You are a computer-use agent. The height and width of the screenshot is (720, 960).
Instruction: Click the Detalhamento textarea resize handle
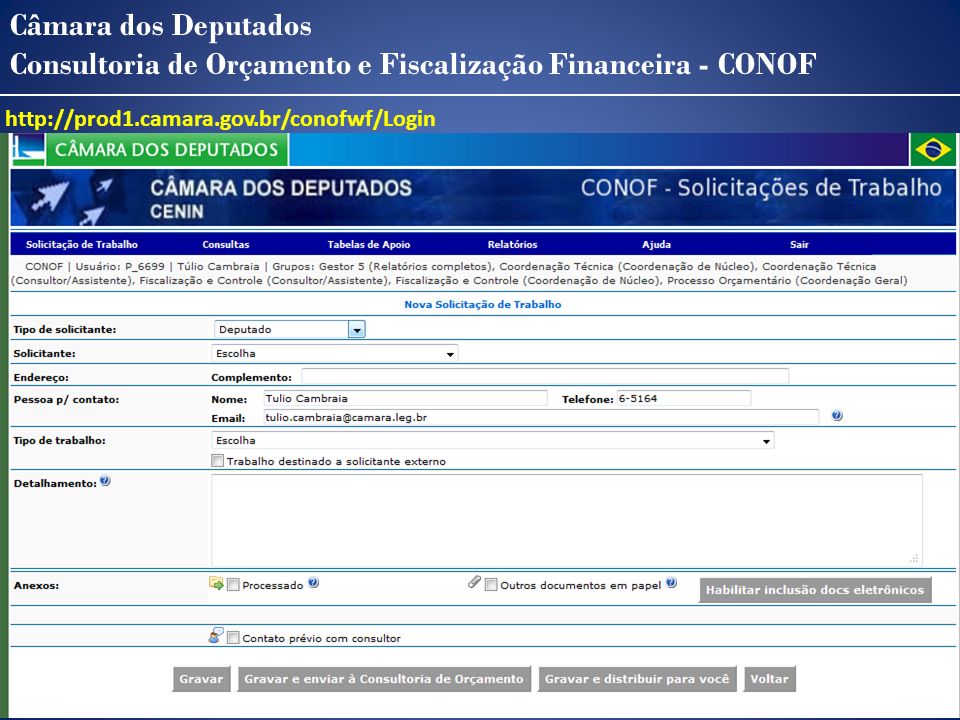[x=914, y=558]
